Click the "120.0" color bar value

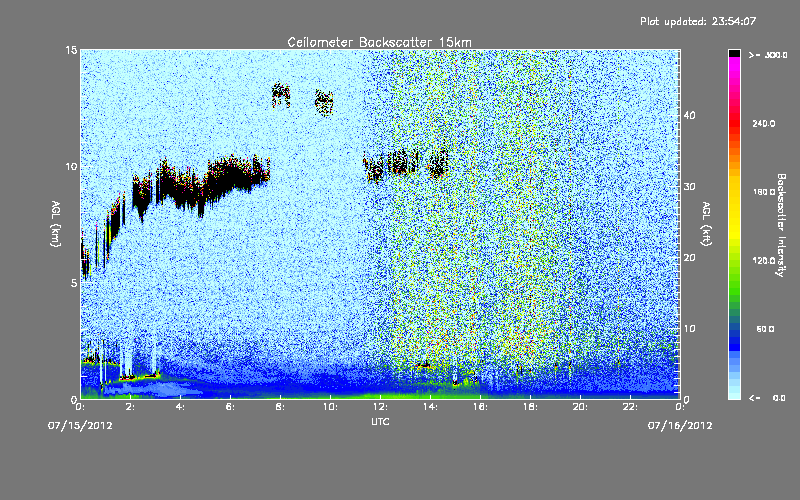(764, 260)
